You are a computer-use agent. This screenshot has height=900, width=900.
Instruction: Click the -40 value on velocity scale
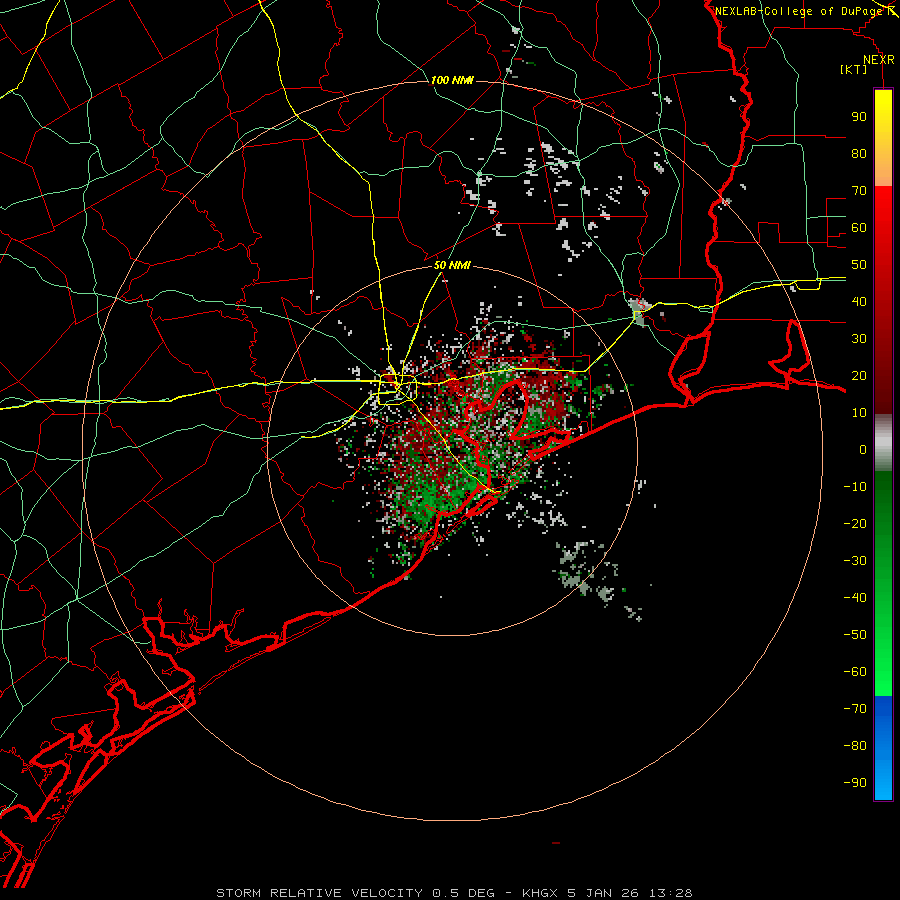[x=855, y=598]
